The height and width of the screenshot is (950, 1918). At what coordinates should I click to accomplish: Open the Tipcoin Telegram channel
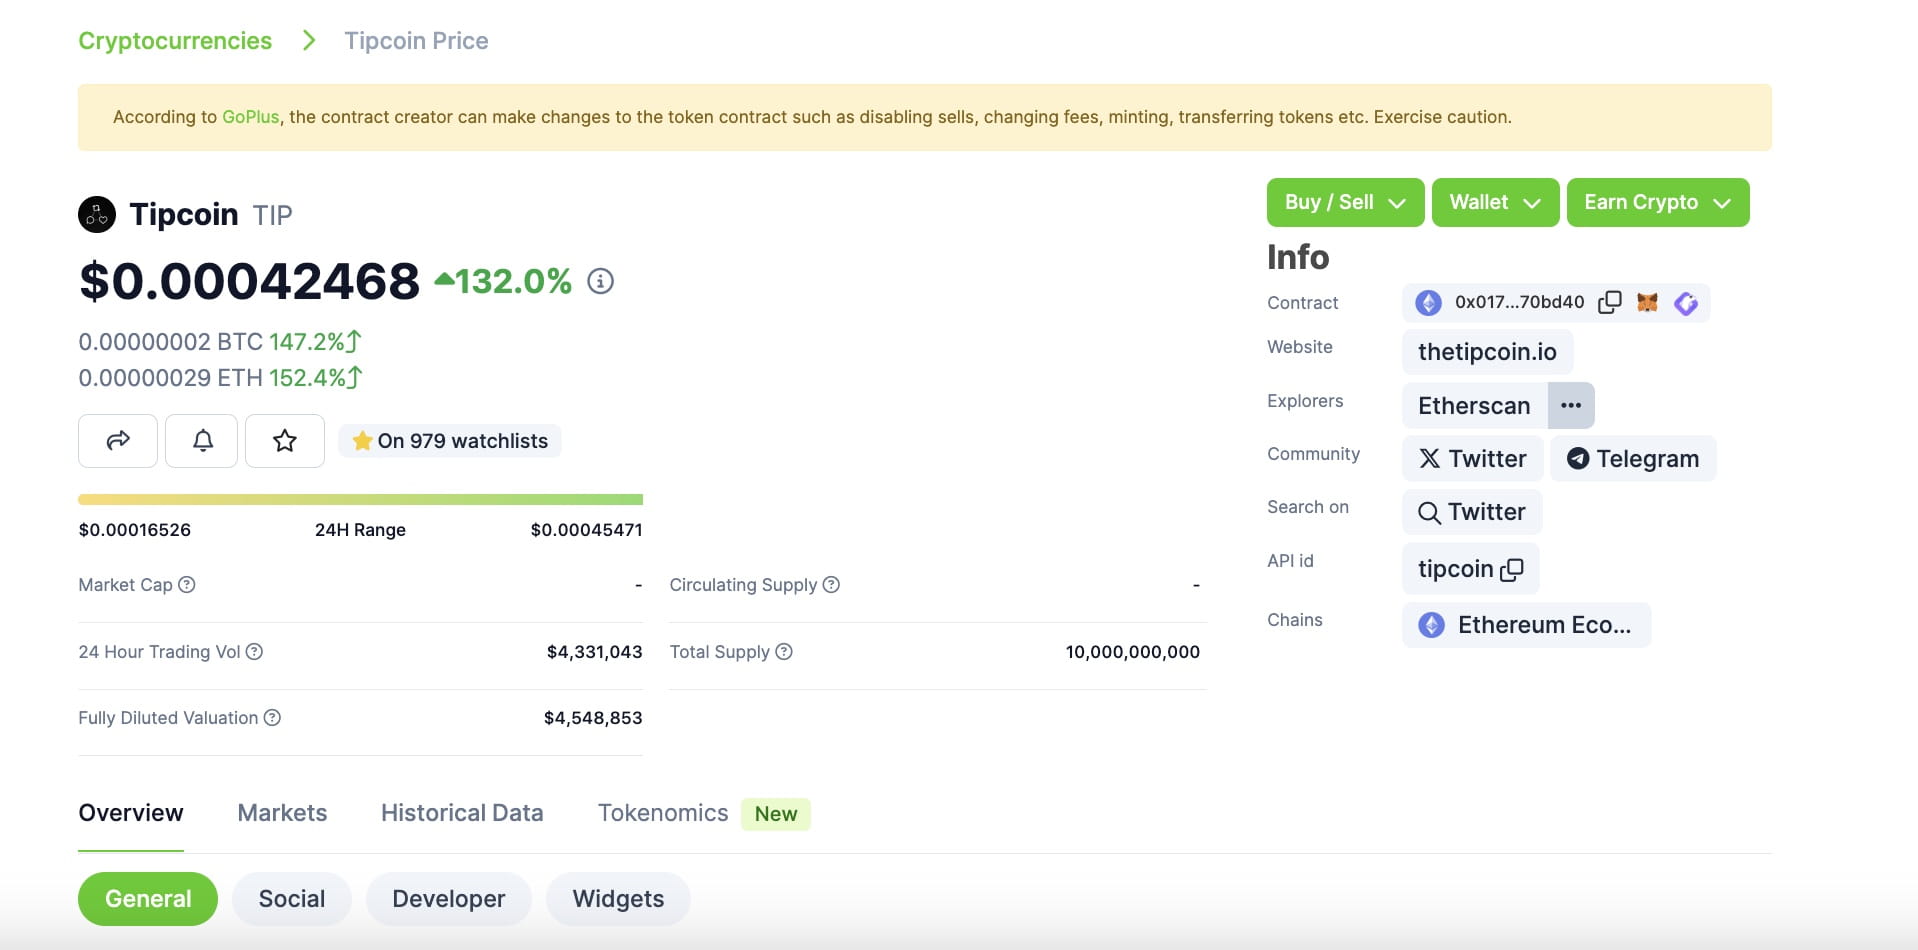(1632, 458)
